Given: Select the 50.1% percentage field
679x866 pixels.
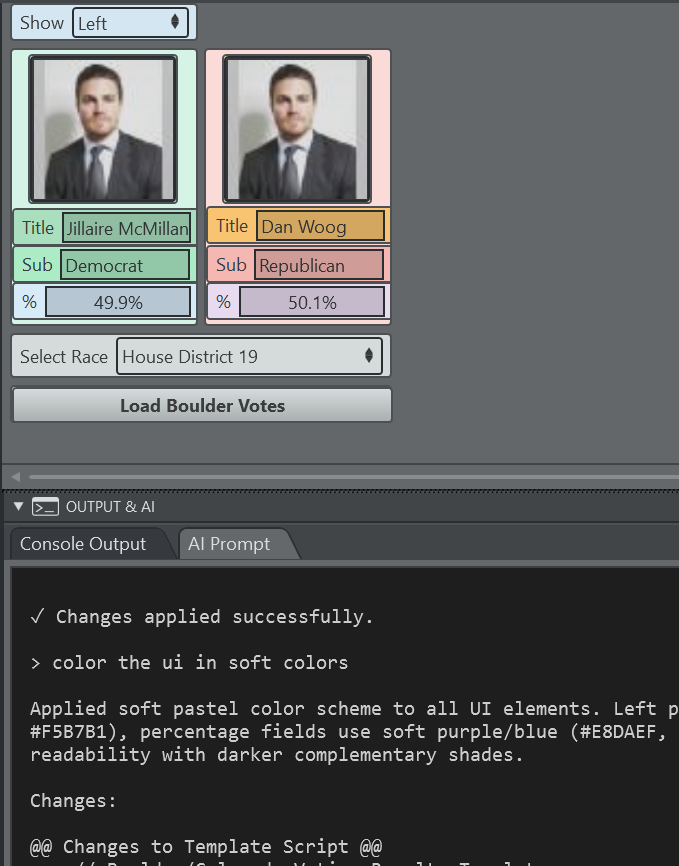Looking at the screenshot, I should (312, 302).
